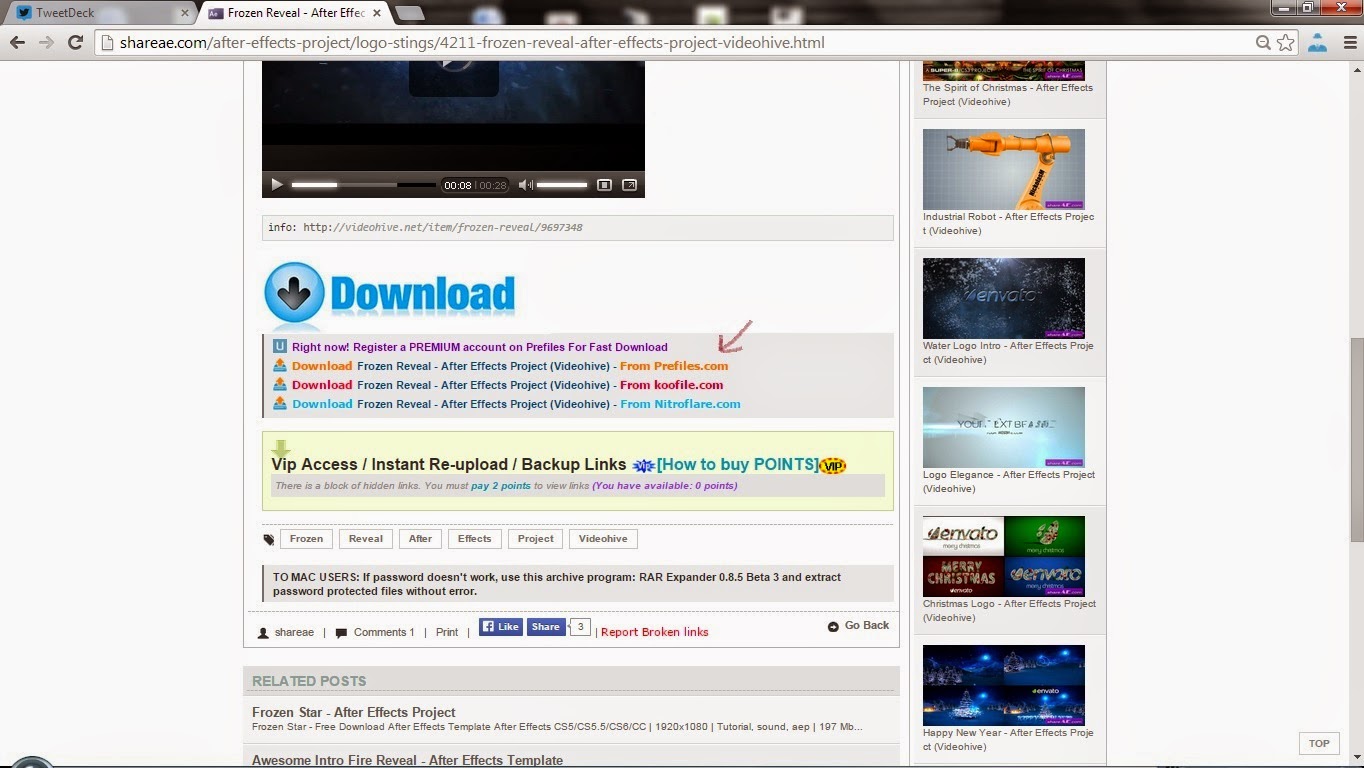Select the Effects tag

click(474, 539)
